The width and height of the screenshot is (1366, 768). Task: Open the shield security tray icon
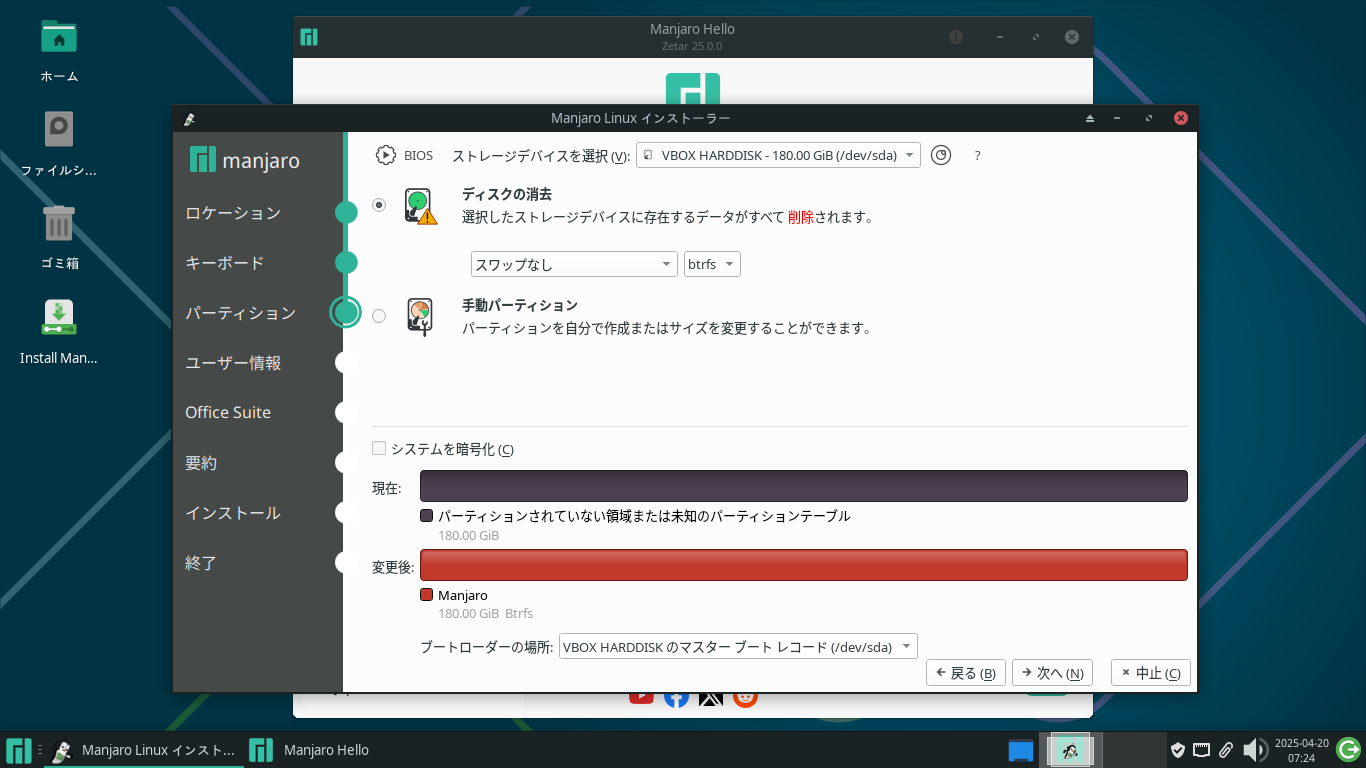(1178, 750)
